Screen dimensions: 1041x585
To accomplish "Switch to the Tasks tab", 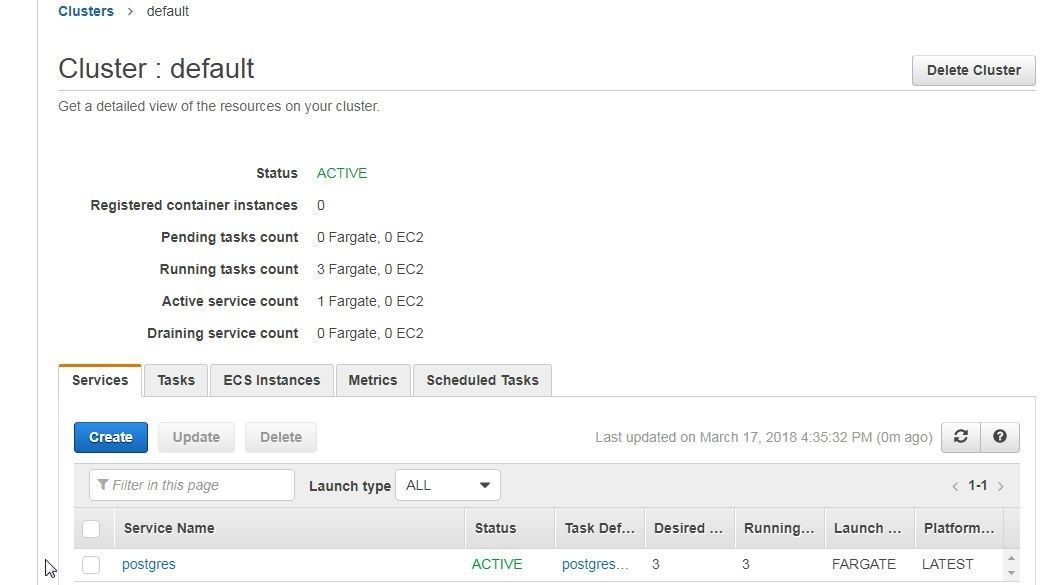I will 176,380.
